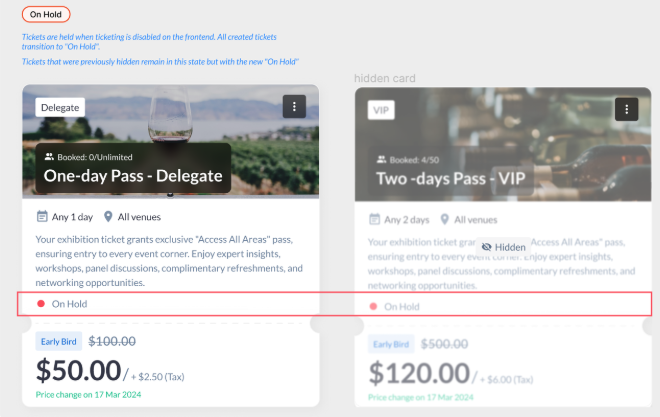Open the One-day Pass - Delegate title

click(133, 176)
